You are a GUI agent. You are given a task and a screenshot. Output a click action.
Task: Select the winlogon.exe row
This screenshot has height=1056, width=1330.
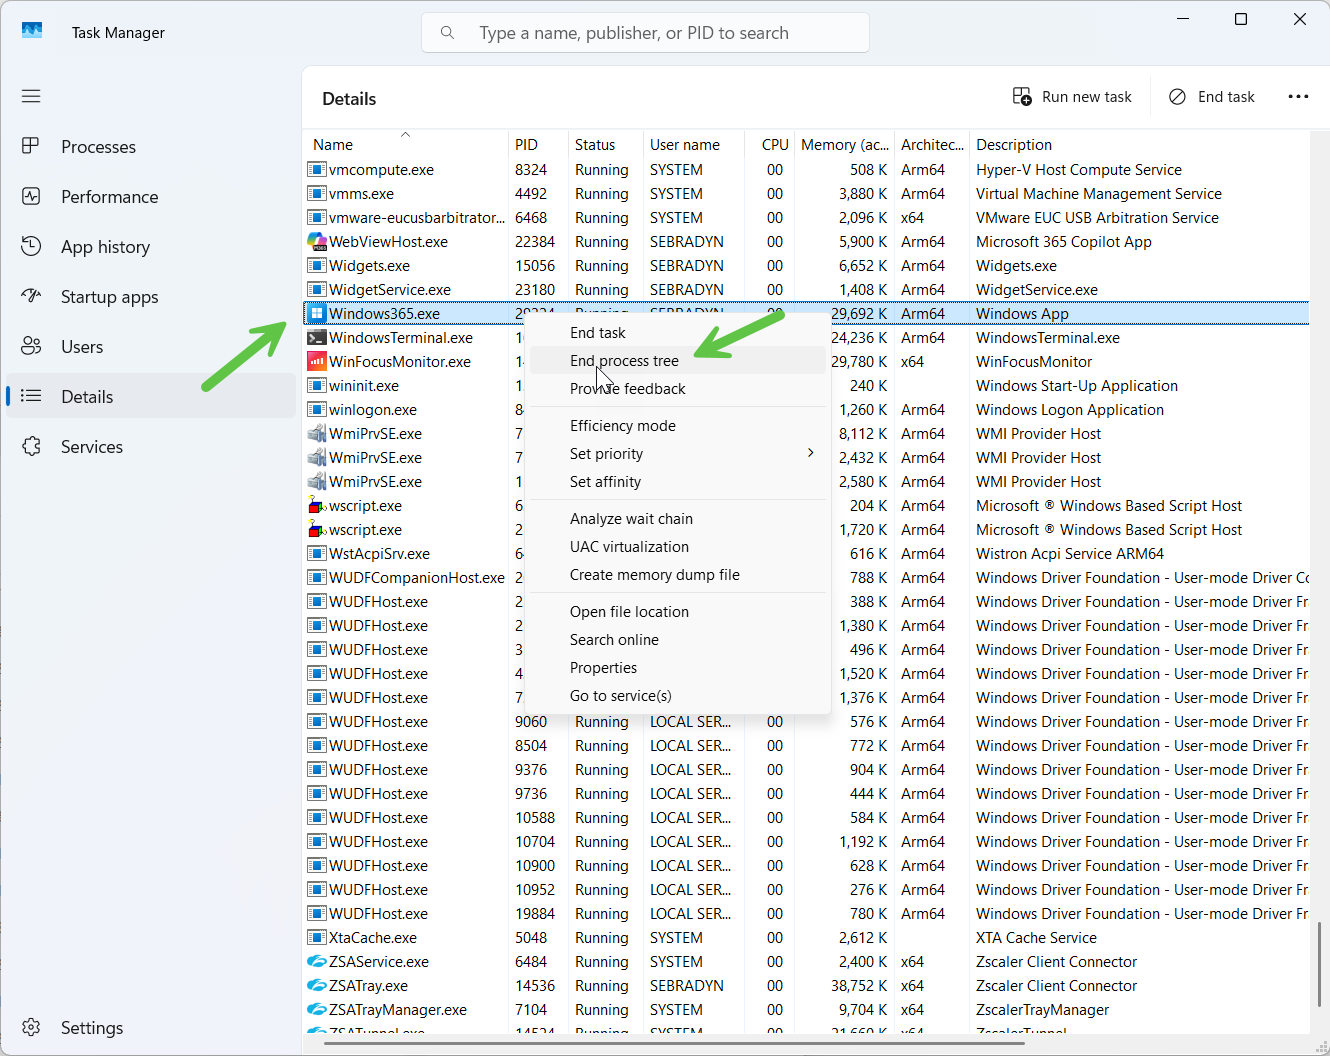805,409
